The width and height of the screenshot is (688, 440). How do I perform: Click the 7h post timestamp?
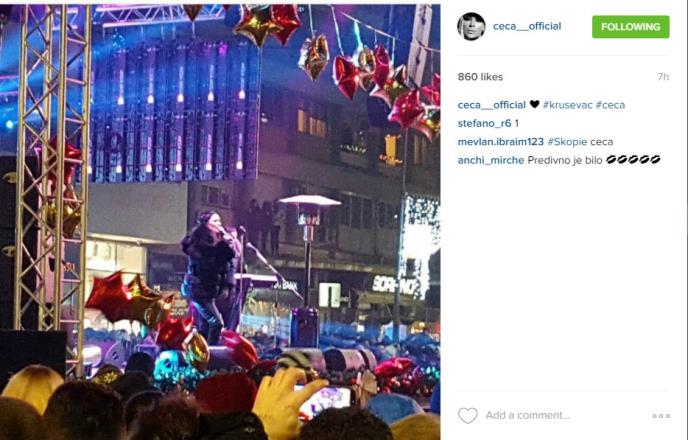click(663, 77)
